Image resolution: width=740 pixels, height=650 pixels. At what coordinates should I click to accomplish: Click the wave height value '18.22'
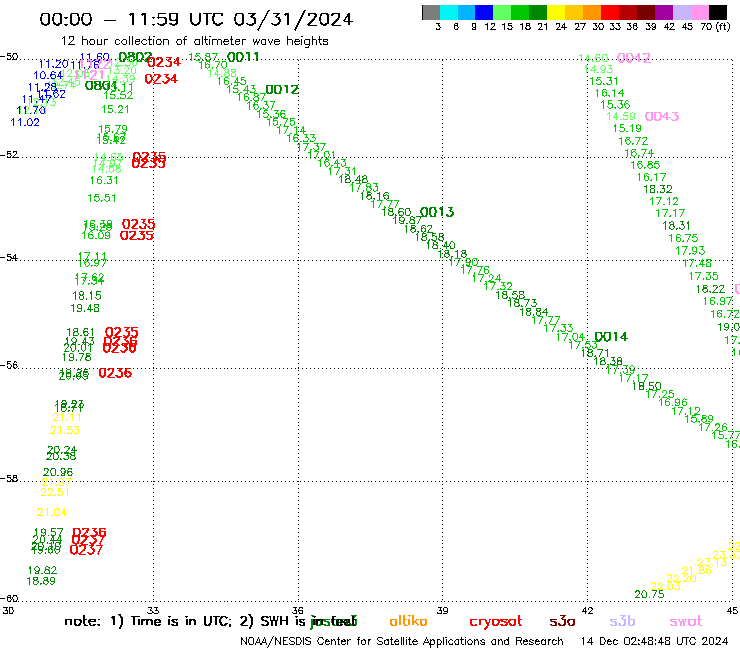(710, 289)
